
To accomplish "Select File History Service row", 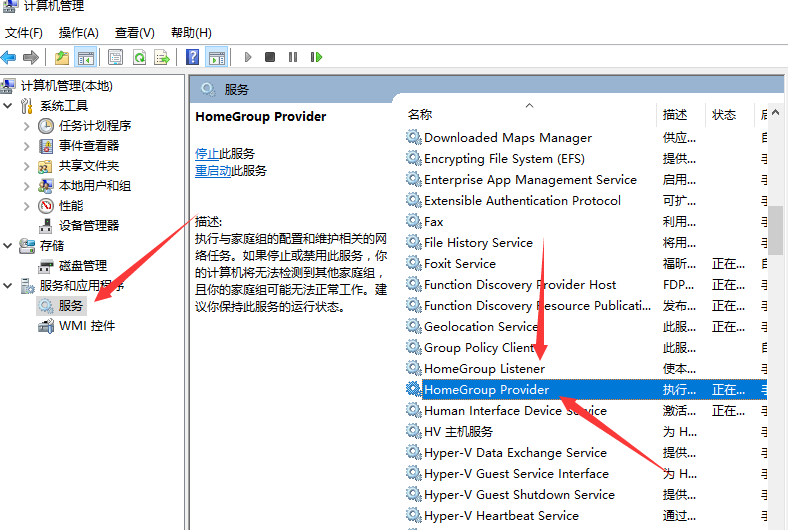I will coord(585,243).
